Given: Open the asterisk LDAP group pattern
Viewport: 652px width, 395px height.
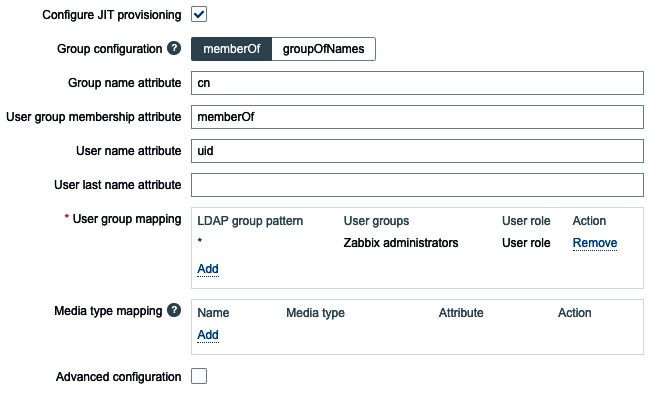Looking at the screenshot, I should [200, 241].
